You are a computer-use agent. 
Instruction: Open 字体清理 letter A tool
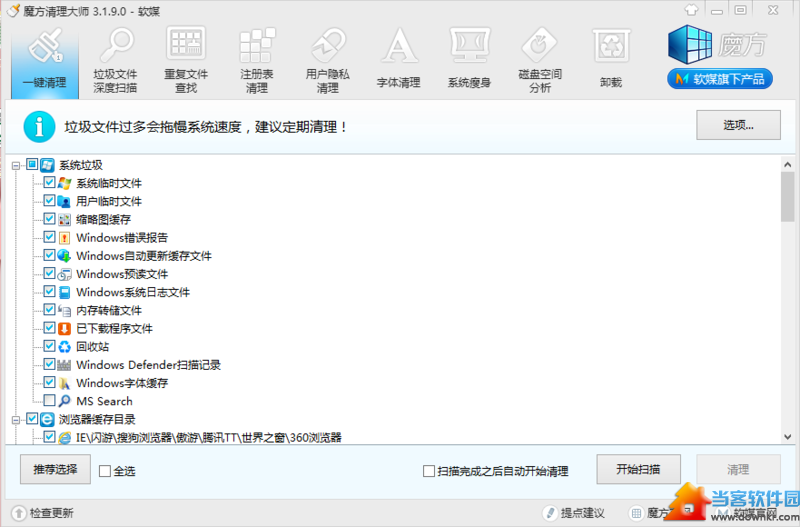[398, 60]
